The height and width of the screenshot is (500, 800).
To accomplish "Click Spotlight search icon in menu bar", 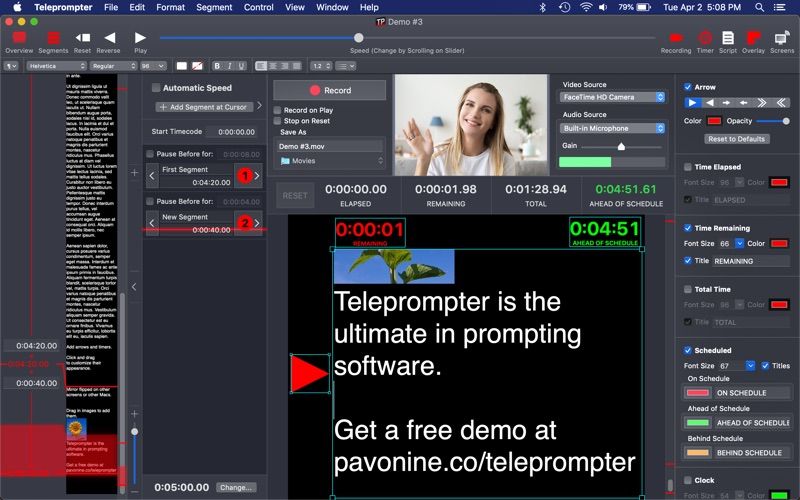I will 760,7.
